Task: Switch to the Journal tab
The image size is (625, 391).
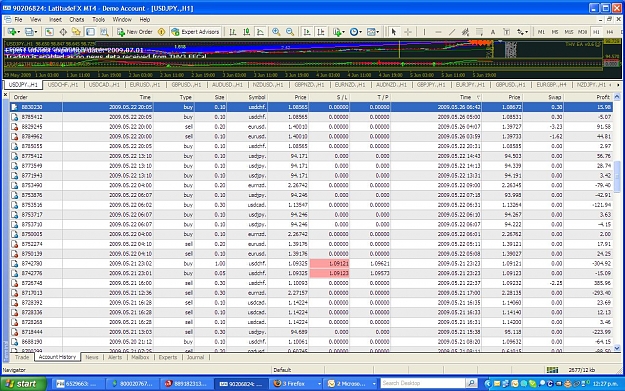Action: (195, 357)
